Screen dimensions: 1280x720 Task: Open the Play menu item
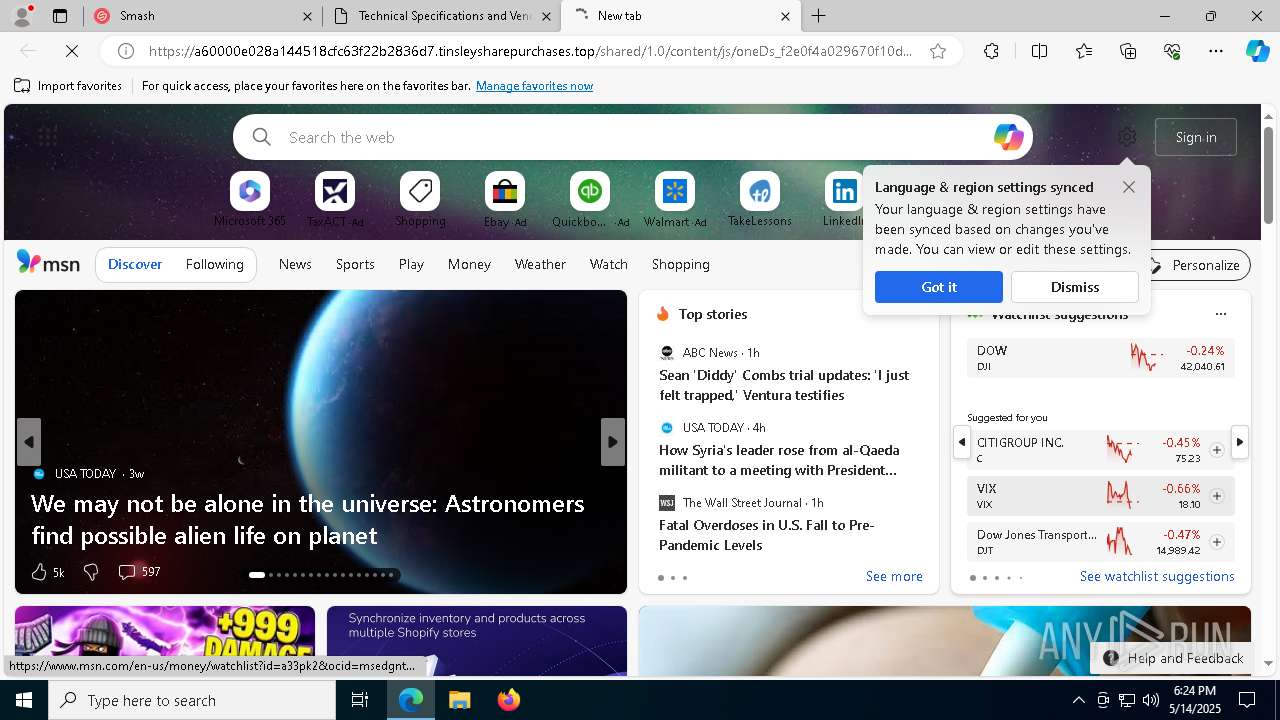tap(411, 264)
